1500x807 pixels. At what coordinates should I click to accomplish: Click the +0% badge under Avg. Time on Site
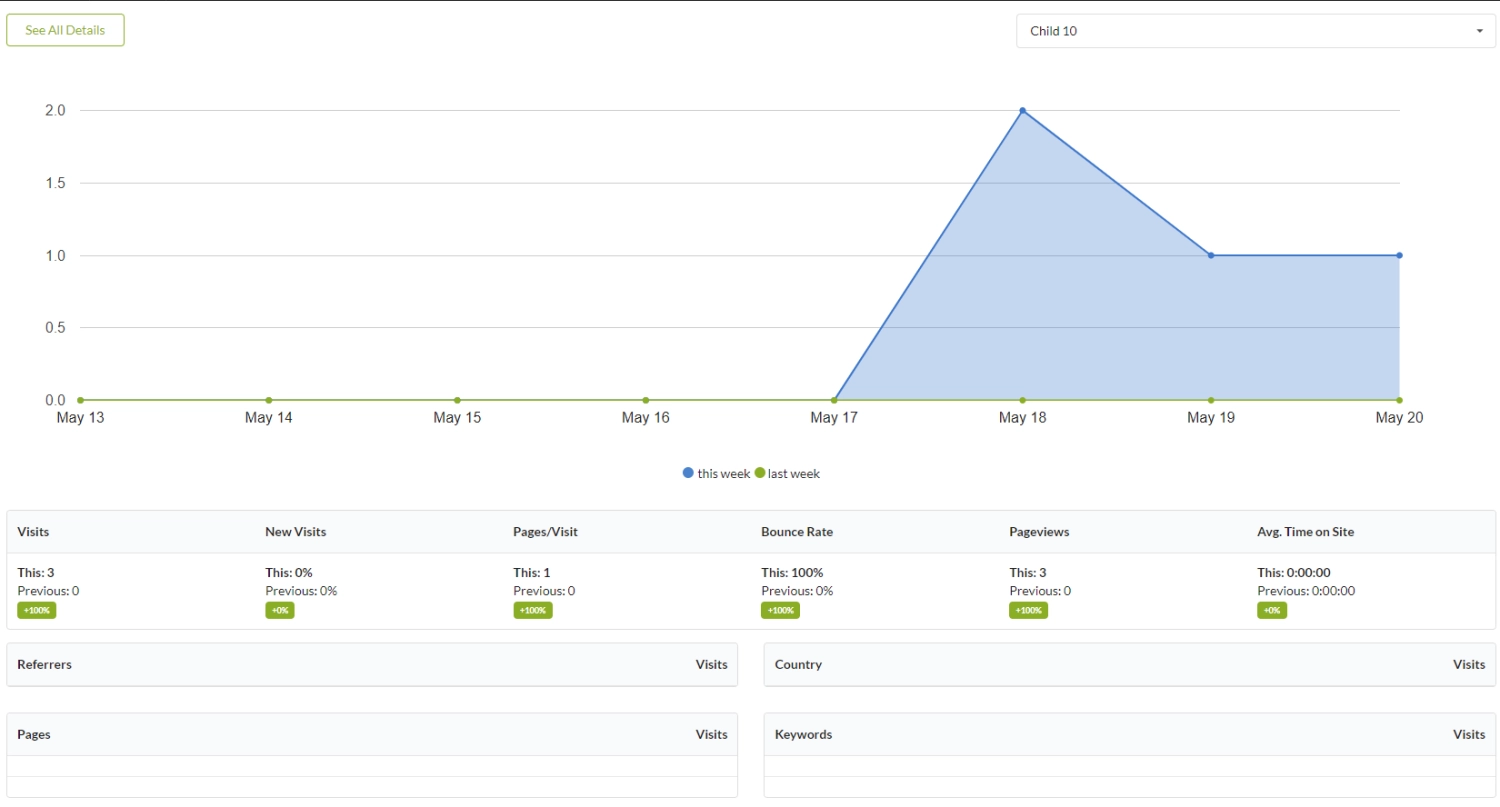click(x=1272, y=610)
